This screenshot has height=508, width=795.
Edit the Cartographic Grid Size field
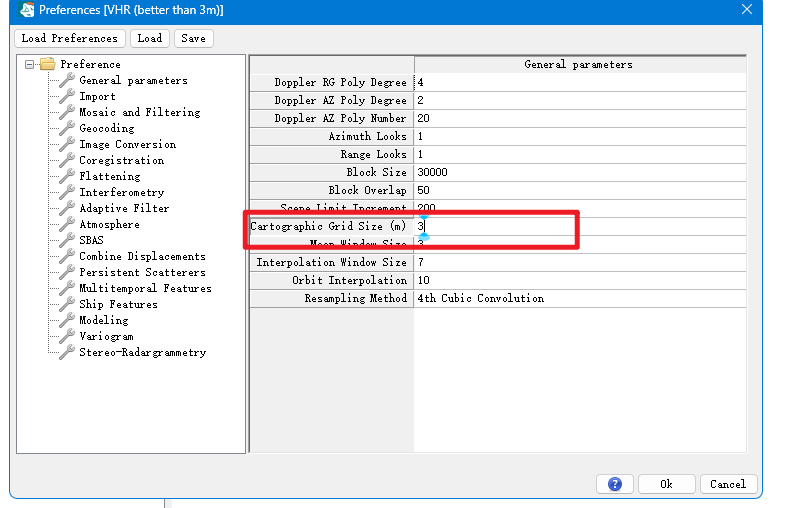click(580, 226)
